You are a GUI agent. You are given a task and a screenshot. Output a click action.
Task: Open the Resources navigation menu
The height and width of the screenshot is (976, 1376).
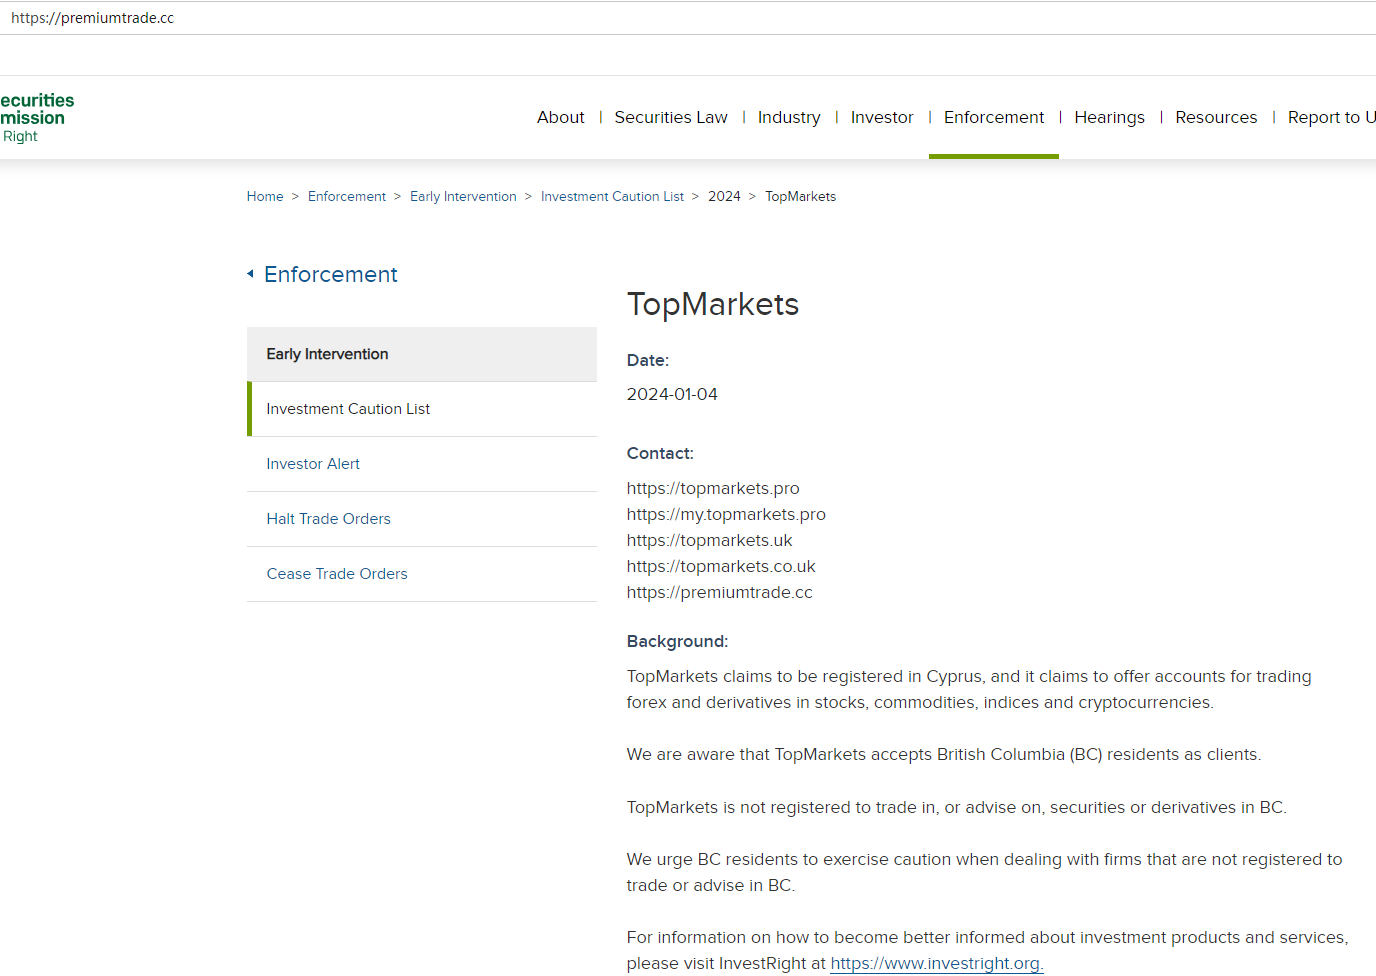point(1216,117)
